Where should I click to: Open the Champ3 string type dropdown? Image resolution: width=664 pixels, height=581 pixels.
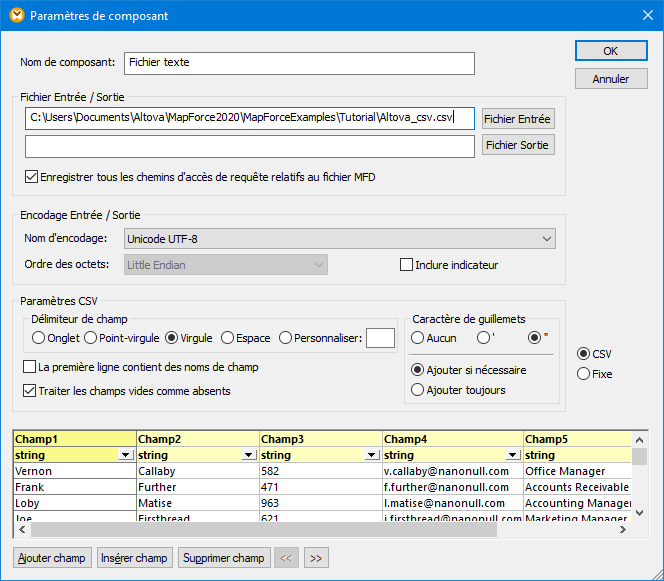coord(371,455)
